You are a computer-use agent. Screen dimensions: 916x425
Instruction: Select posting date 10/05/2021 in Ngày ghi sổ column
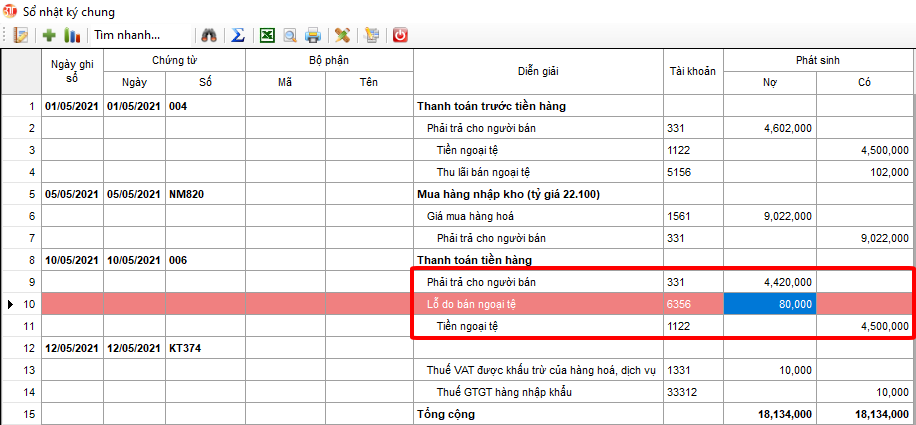[x=72, y=260]
